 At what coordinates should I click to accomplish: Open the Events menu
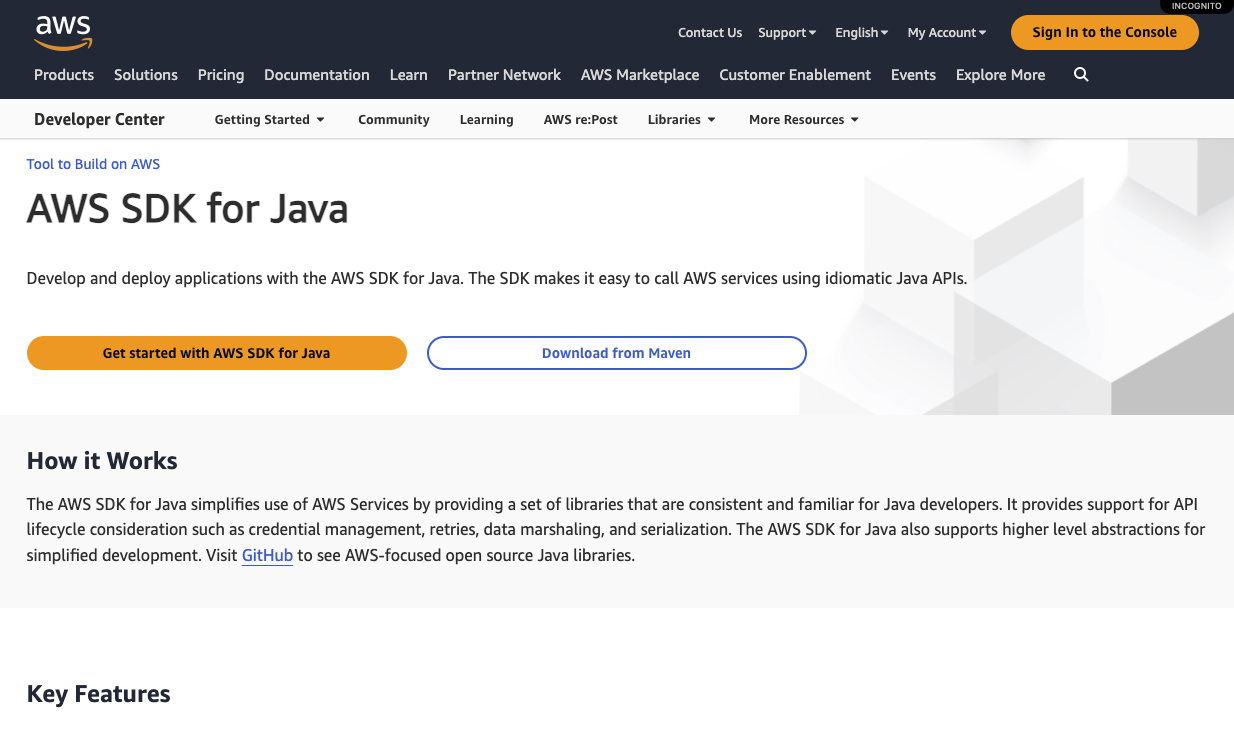click(x=913, y=75)
